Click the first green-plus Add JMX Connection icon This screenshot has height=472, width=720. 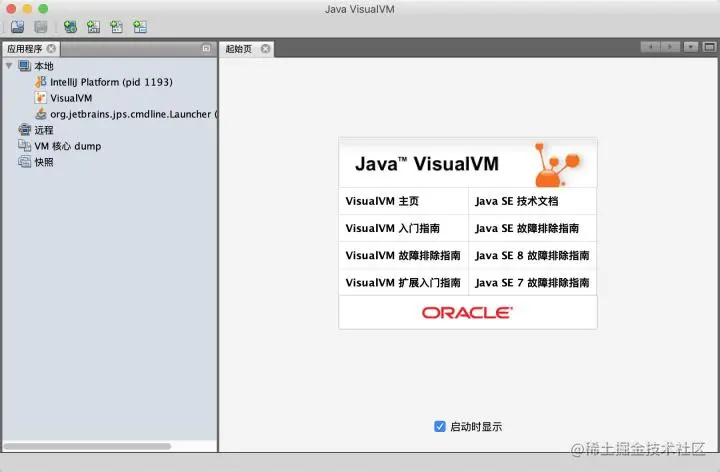(70, 27)
